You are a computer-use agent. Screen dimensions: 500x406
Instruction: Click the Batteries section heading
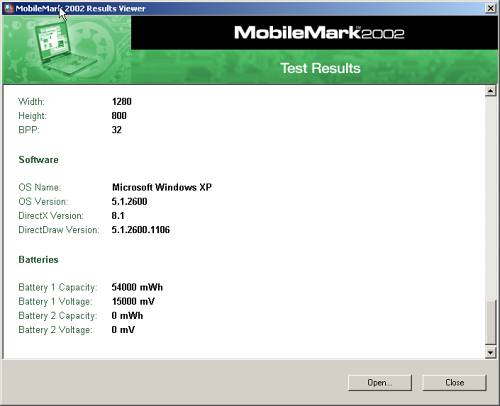tap(38, 260)
